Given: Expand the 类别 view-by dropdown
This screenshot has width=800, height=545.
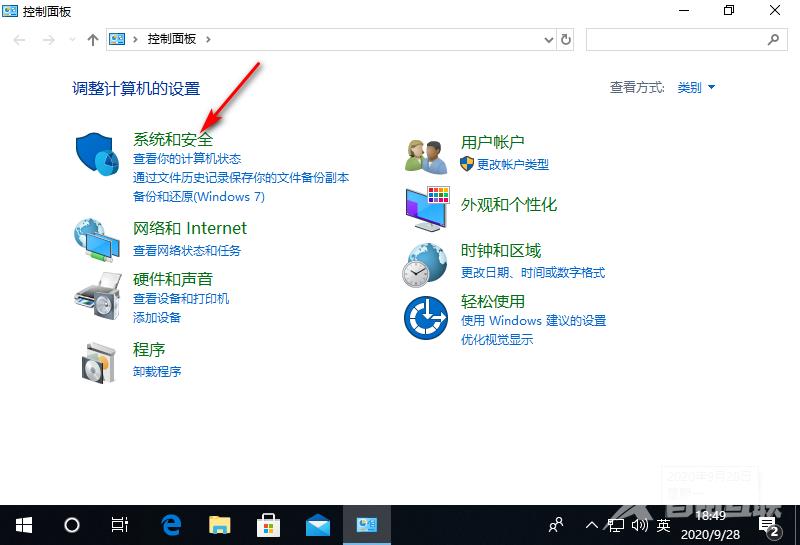Looking at the screenshot, I should (696, 87).
